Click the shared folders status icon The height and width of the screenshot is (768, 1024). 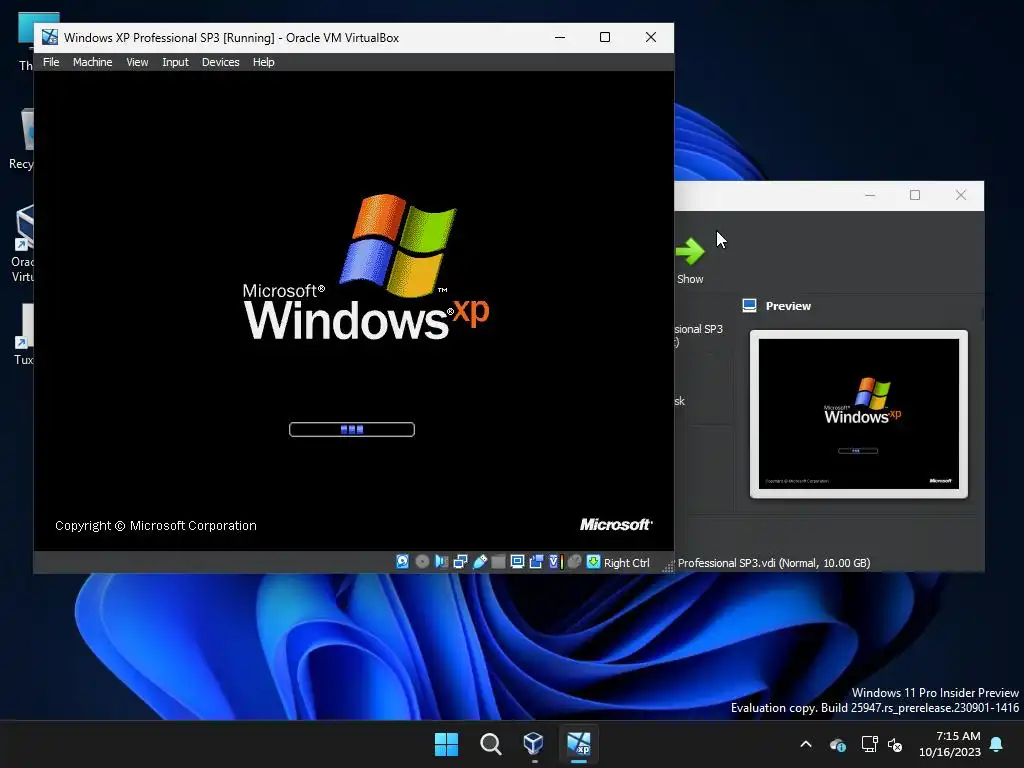tap(498, 562)
